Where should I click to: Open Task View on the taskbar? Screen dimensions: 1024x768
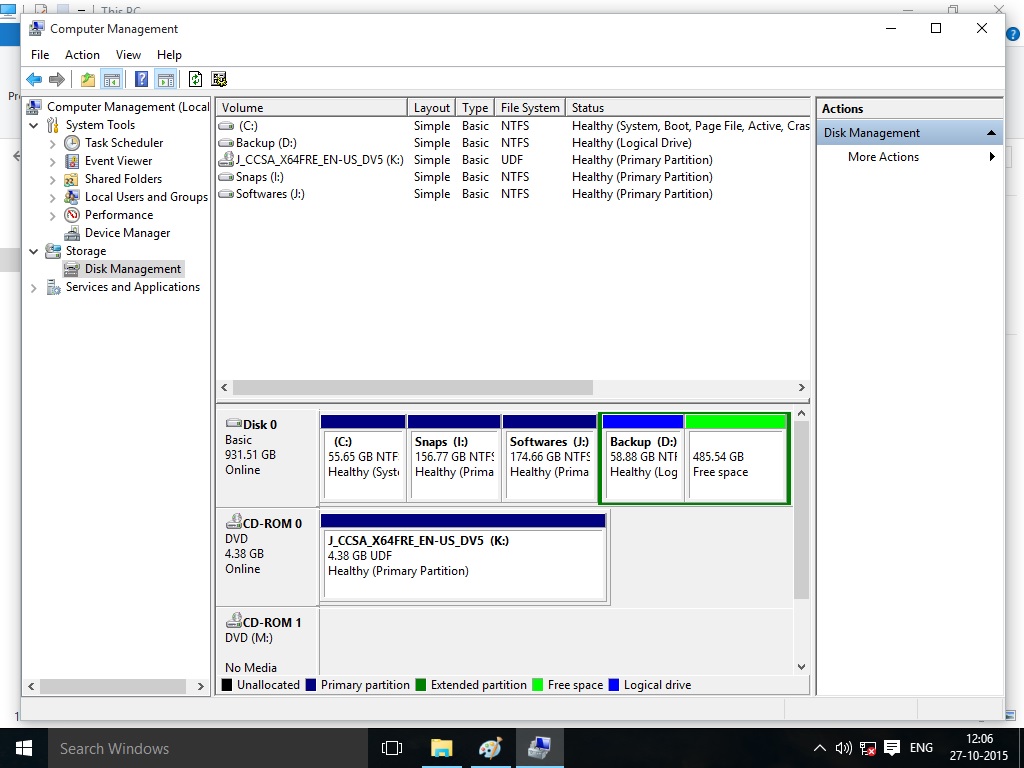(x=392, y=748)
